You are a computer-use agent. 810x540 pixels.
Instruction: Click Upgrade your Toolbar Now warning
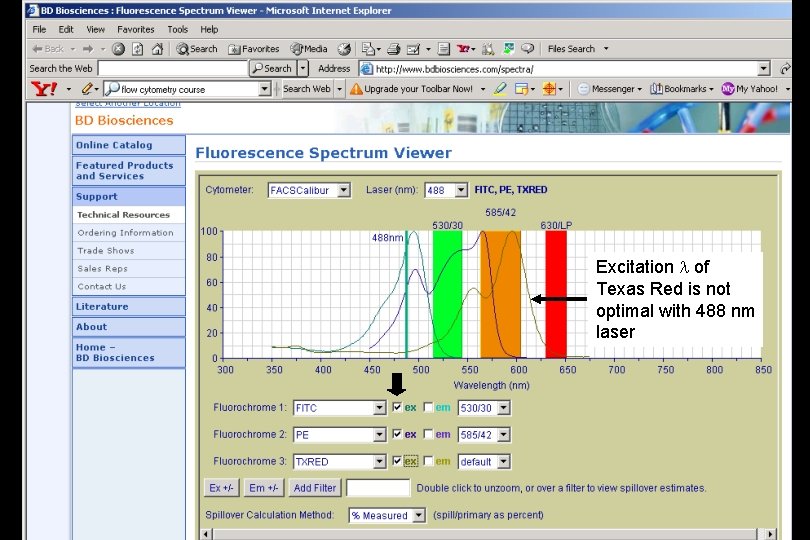(411, 89)
